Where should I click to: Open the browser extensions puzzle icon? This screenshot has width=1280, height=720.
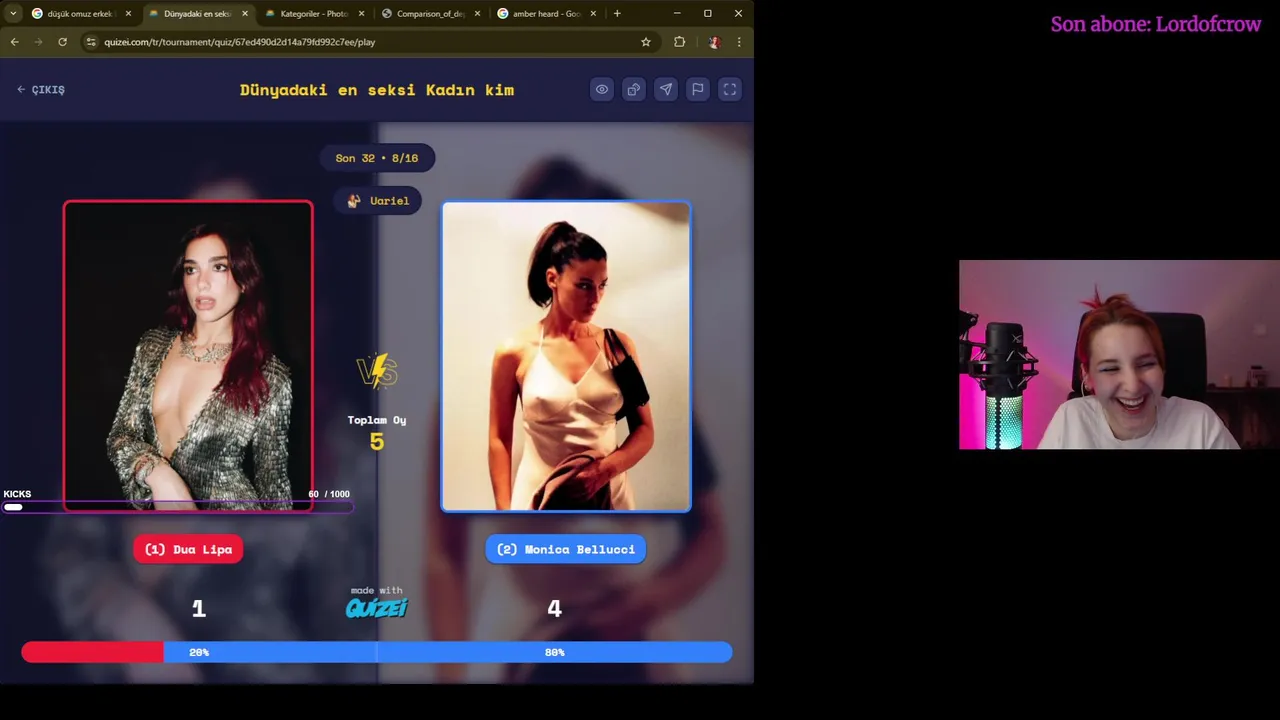tap(680, 42)
